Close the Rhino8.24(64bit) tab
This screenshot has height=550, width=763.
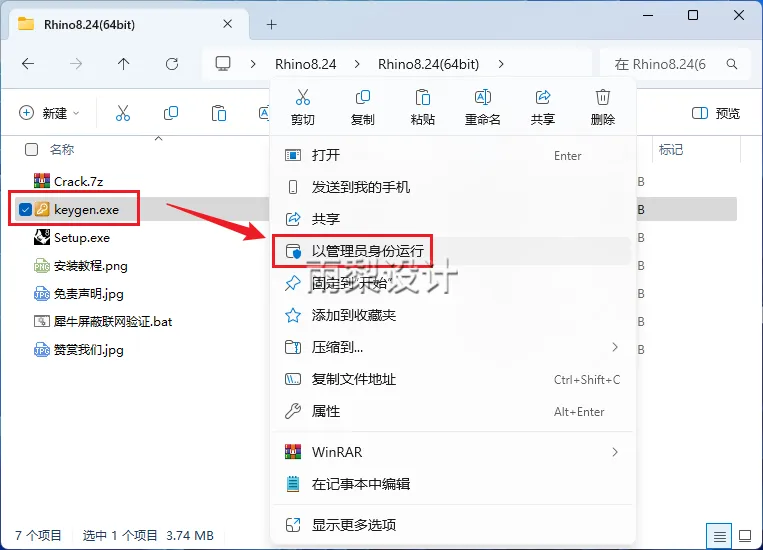pyautogui.click(x=227, y=24)
